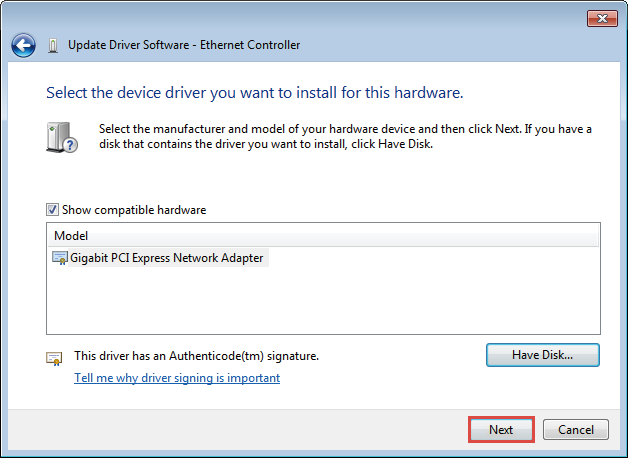Cancel the driver installation

pos(576,430)
